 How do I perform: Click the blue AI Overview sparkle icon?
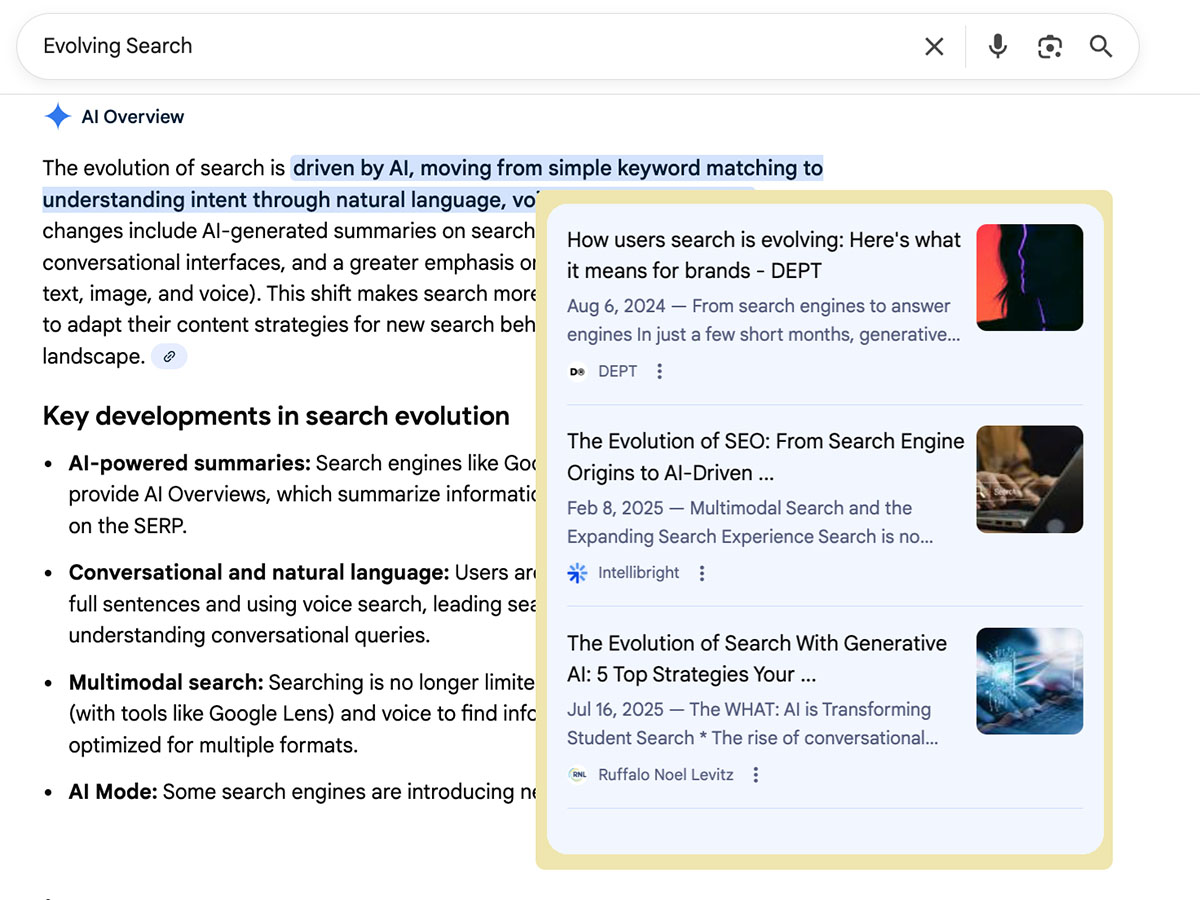[x=57, y=117]
